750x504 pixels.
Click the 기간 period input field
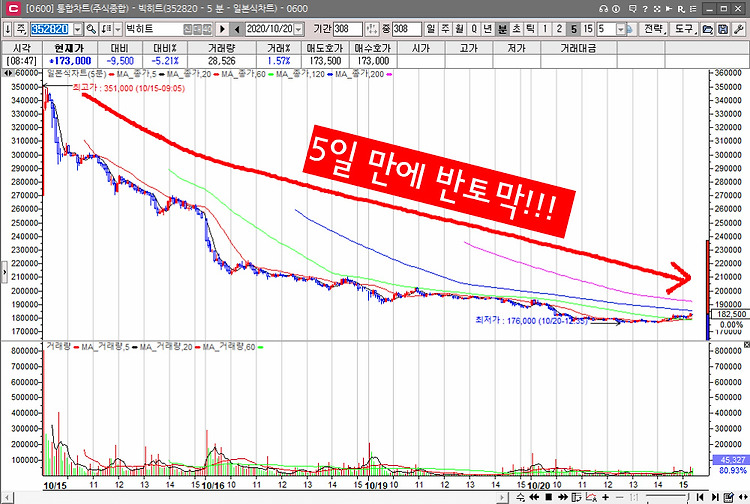348,29
